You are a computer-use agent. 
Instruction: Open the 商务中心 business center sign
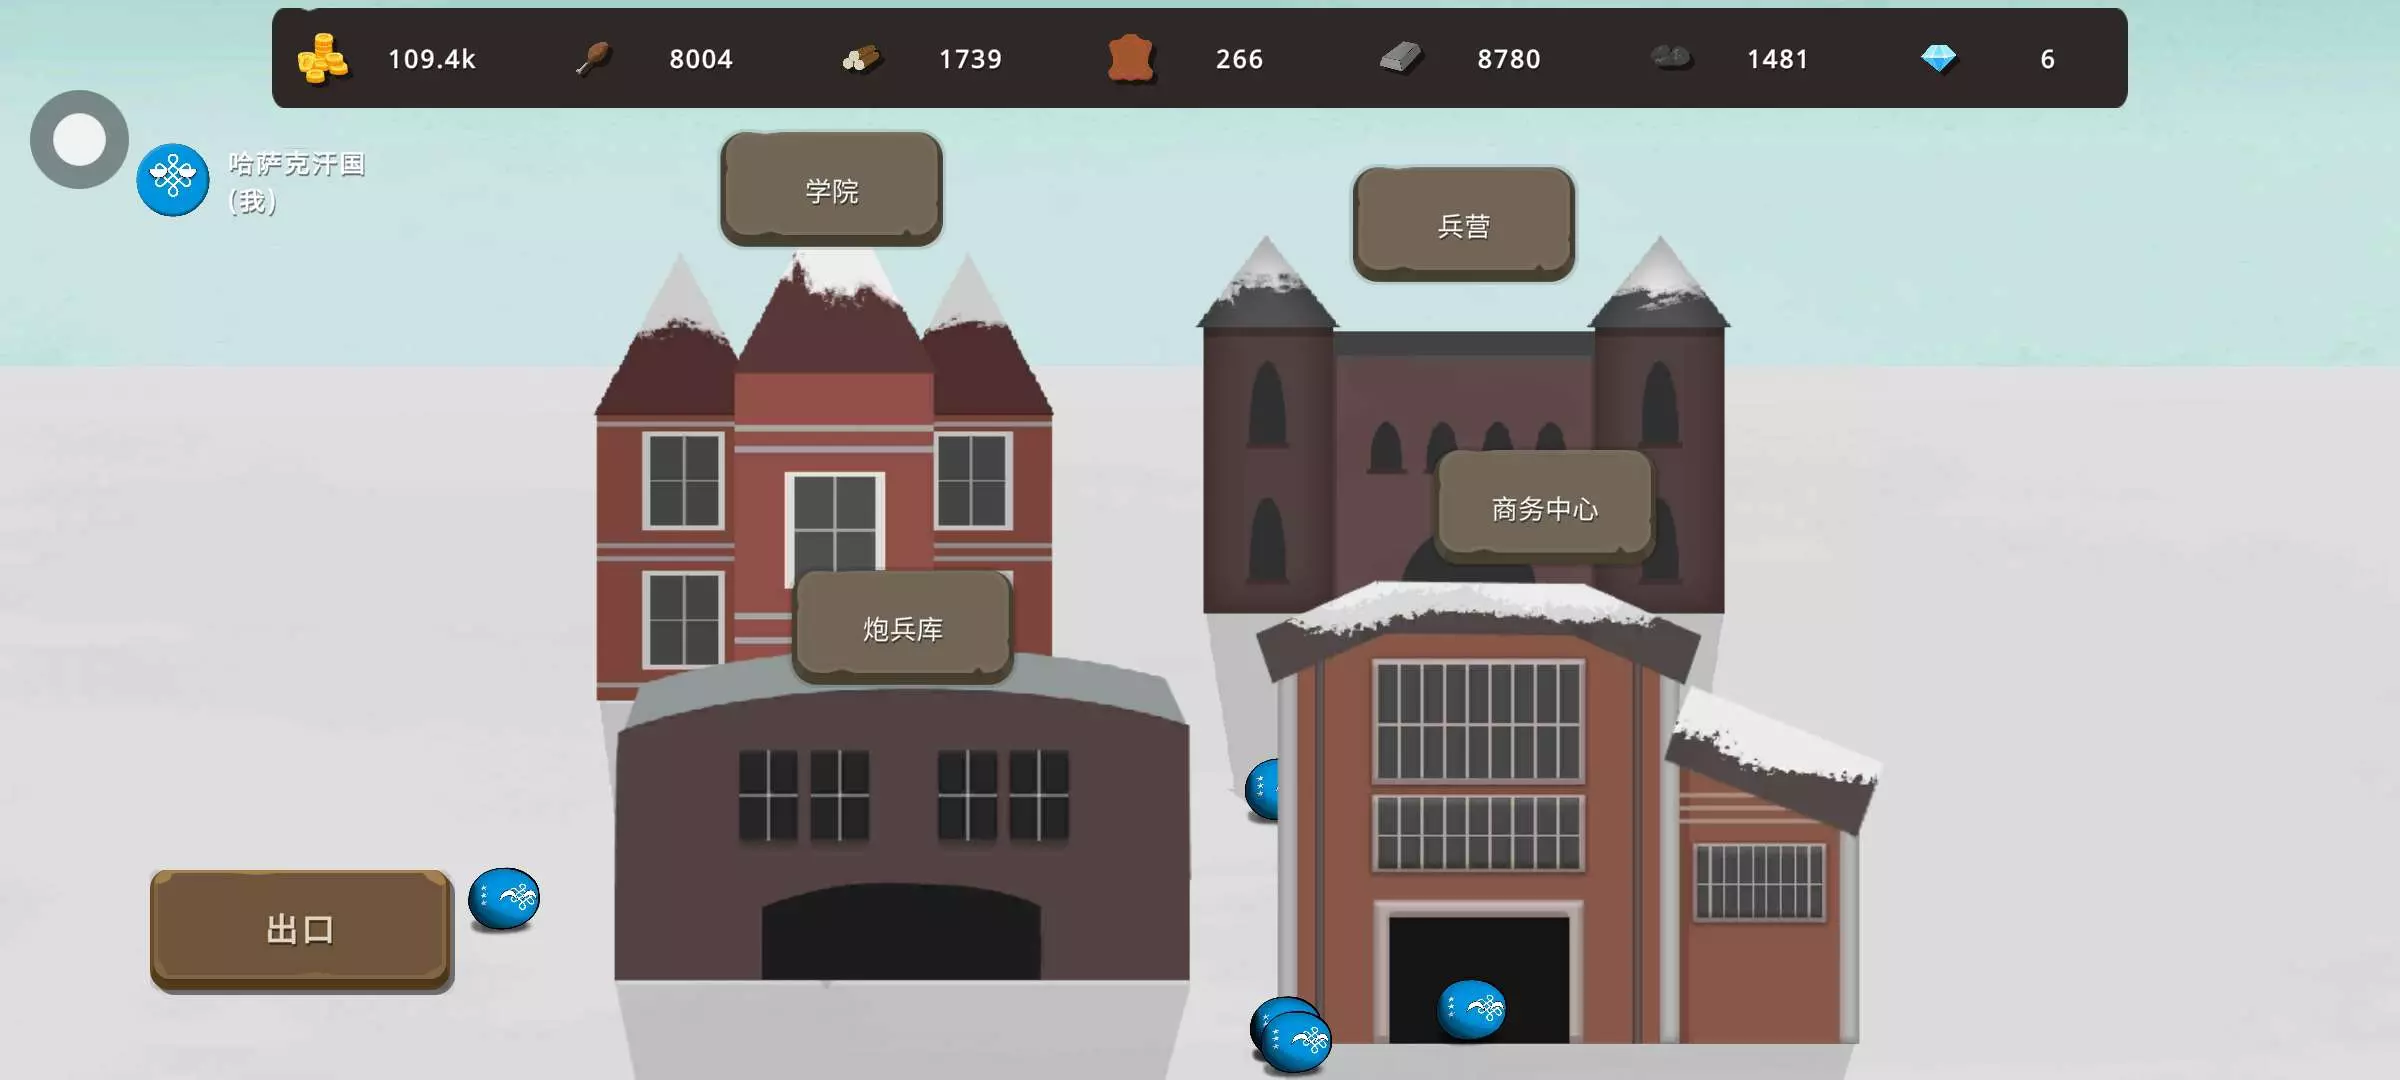[x=1544, y=508]
